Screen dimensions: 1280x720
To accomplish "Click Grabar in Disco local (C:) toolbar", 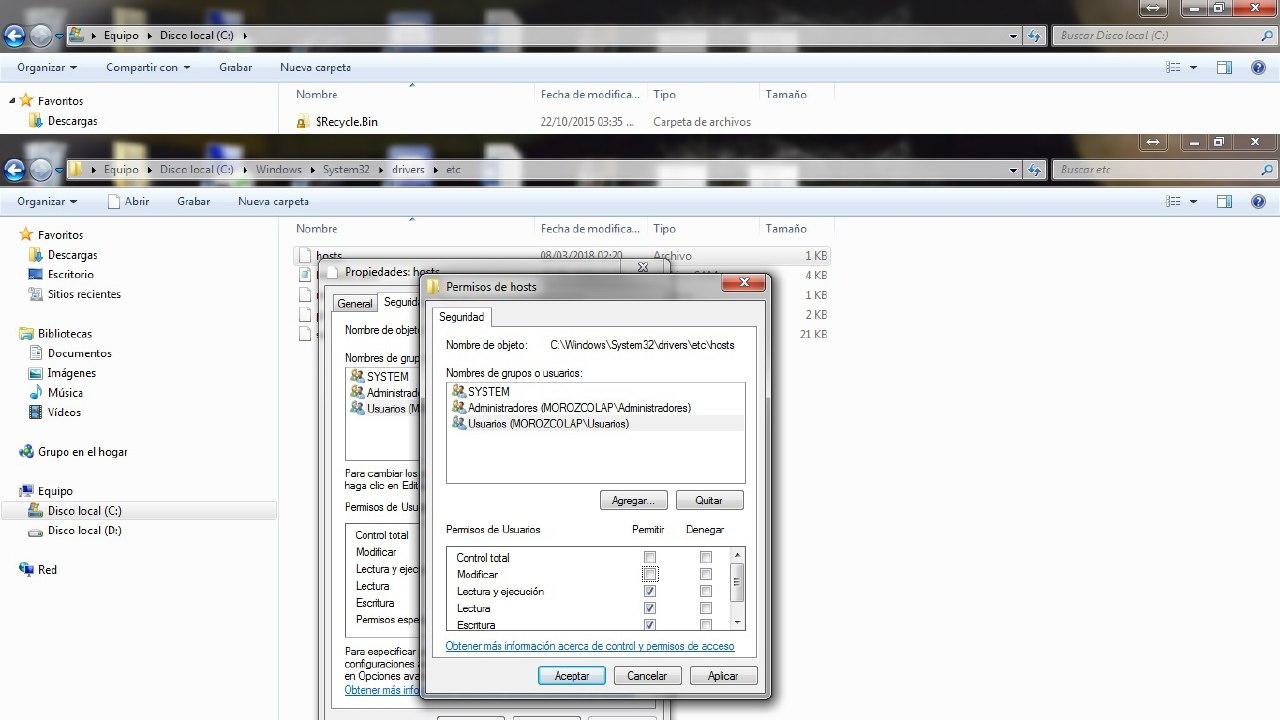I will pyautogui.click(x=236, y=68).
